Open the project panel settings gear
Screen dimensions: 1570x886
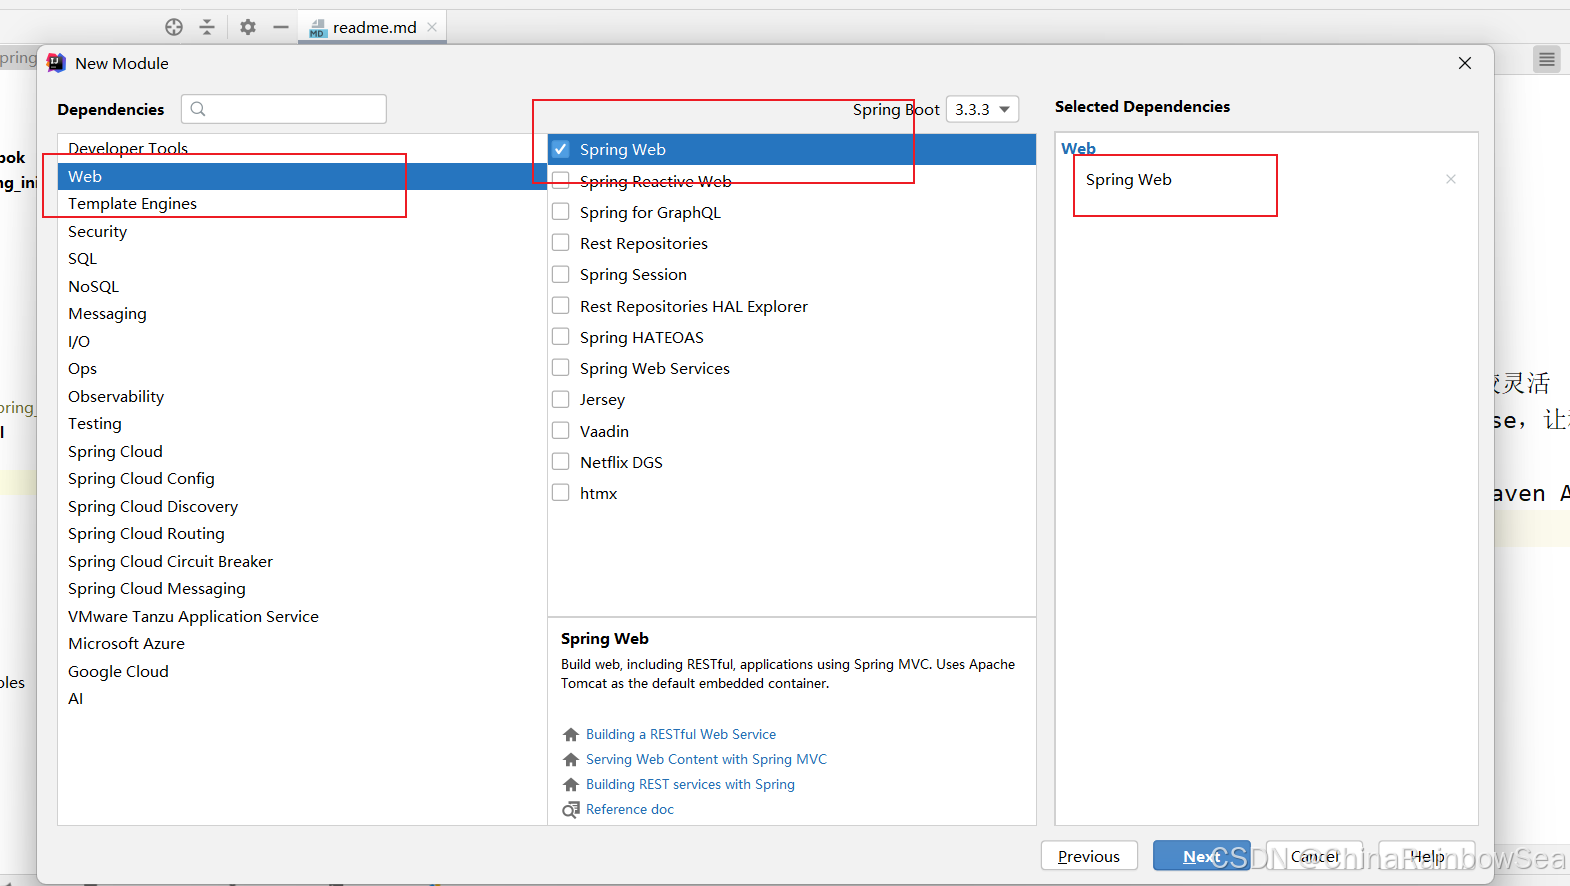pyautogui.click(x=248, y=27)
